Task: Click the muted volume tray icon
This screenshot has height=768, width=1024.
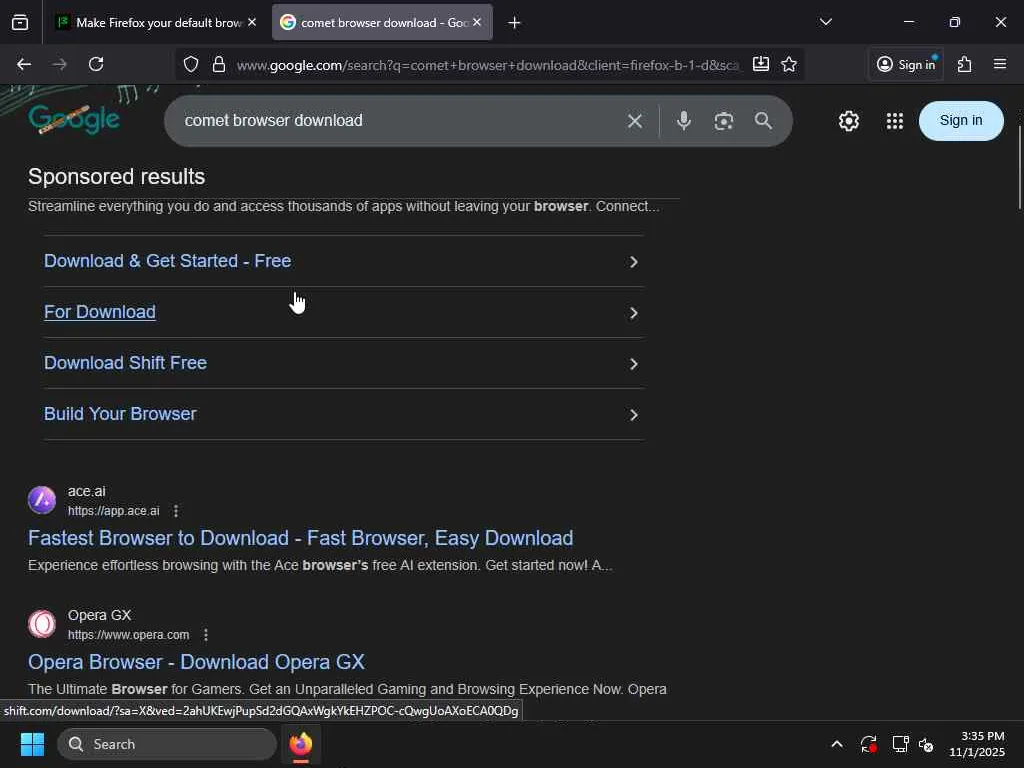Action: coord(926,744)
